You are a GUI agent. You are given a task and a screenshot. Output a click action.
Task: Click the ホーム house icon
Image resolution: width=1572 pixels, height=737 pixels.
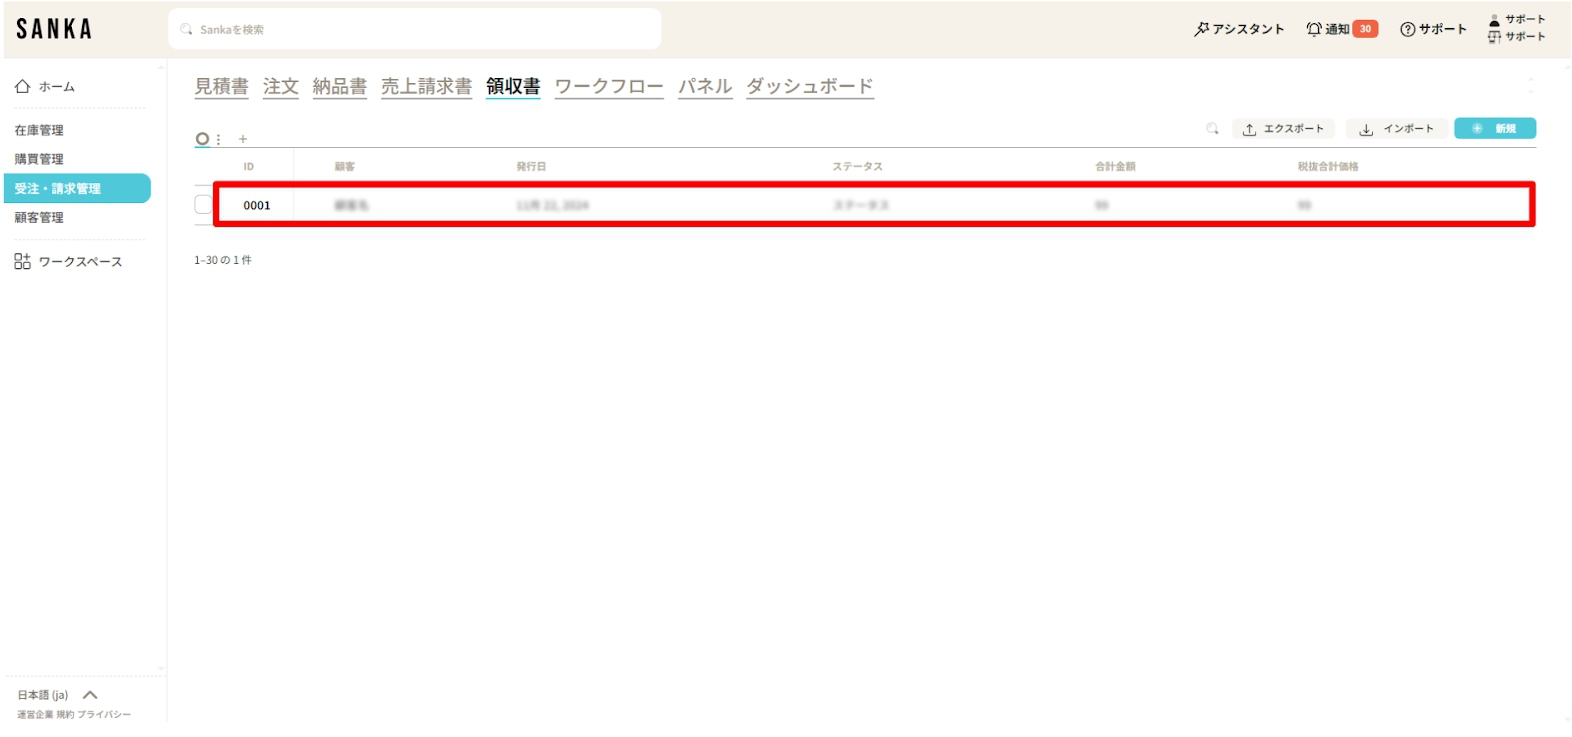[22, 87]
